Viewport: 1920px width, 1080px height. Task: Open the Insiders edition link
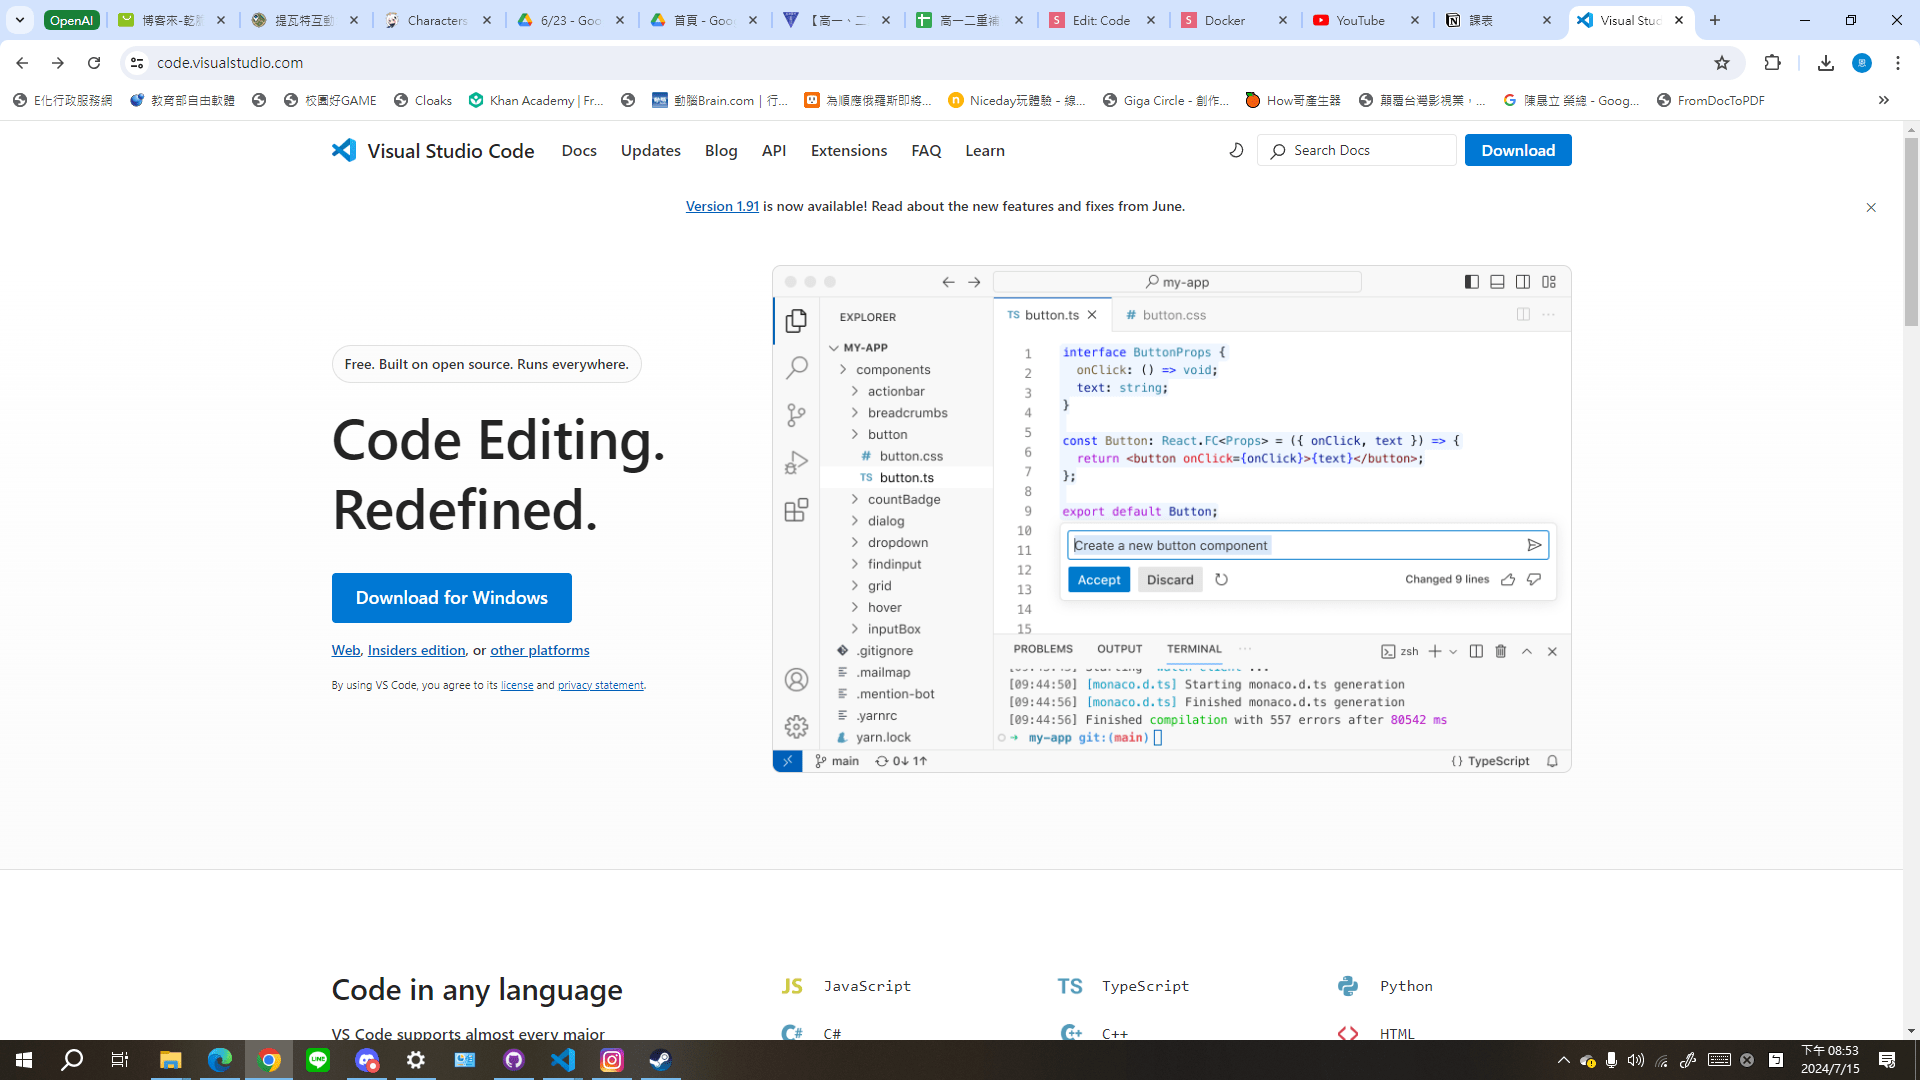click(417, 650)
